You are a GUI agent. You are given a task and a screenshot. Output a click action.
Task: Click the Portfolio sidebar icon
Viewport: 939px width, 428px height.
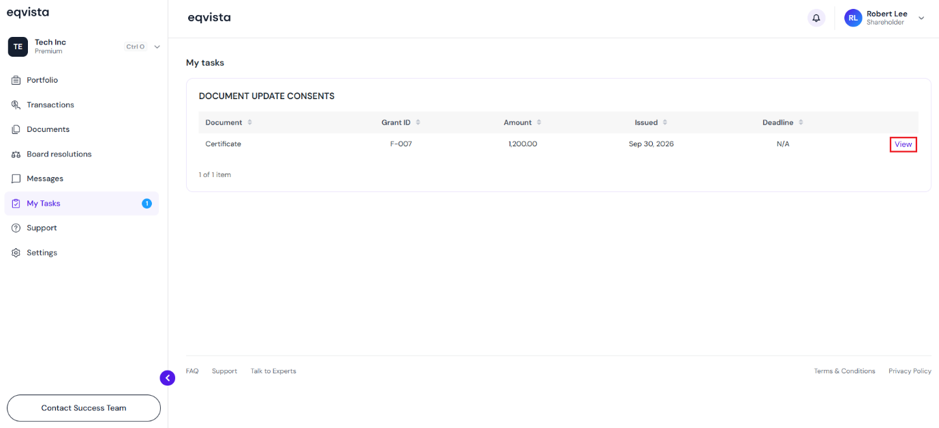tap(16, 80)
